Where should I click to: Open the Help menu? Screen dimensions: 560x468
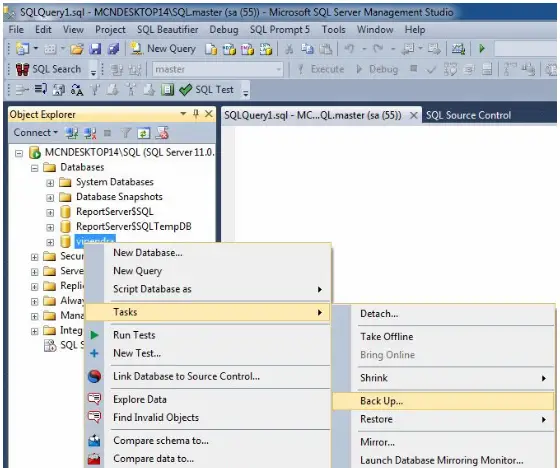pyautogui.click(x=415, y=30)
